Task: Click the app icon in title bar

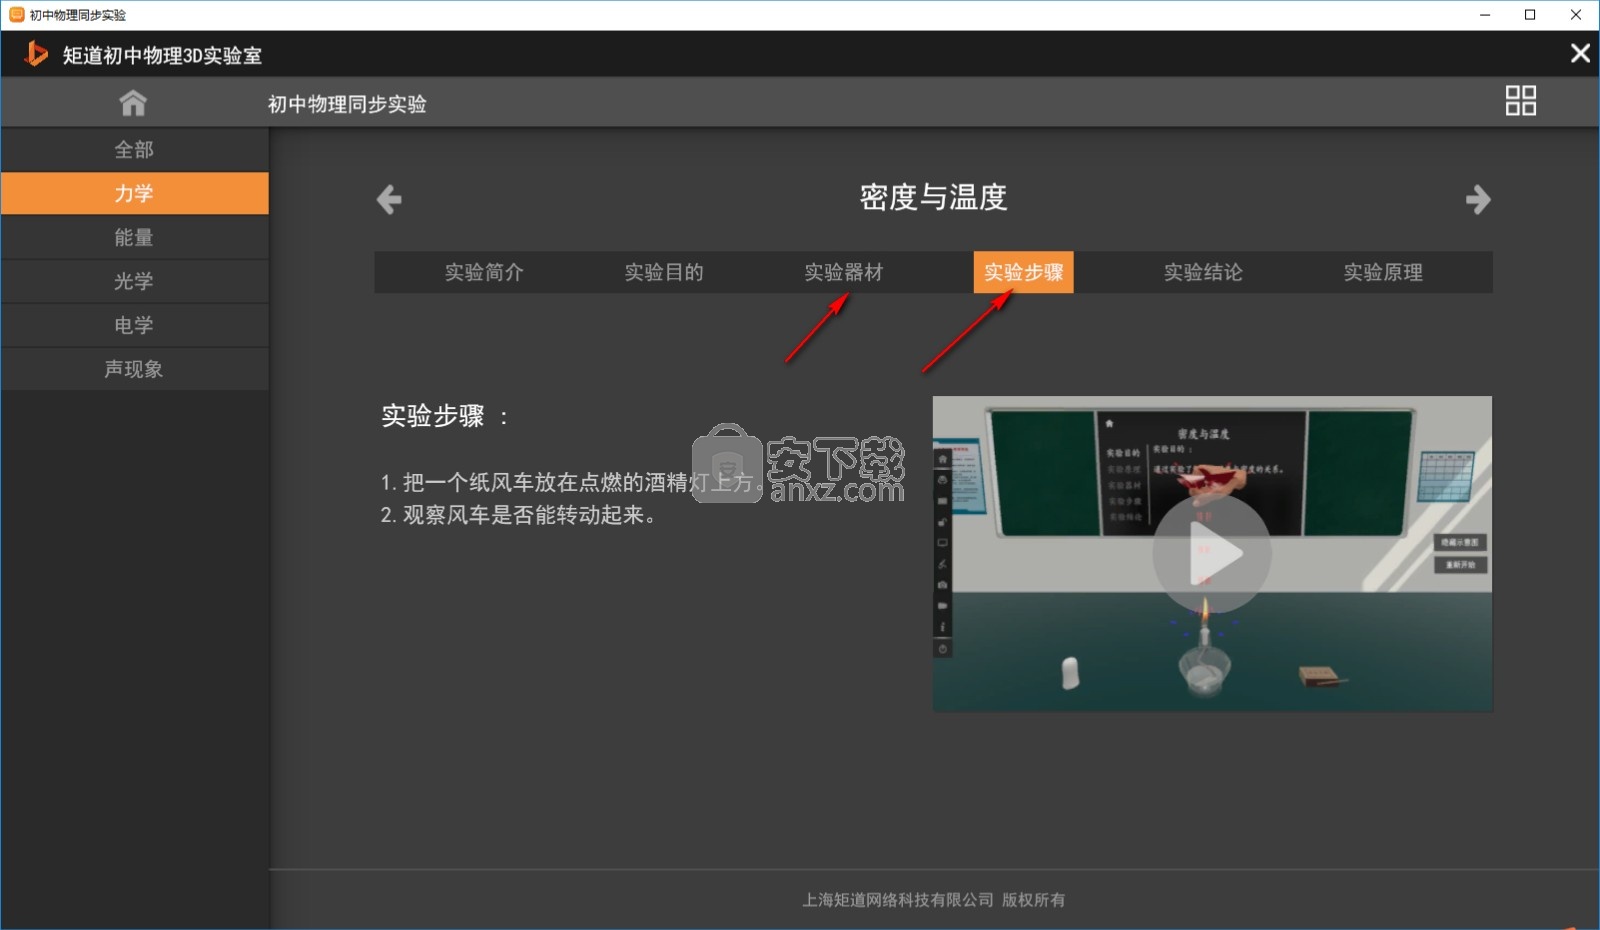Action: [16, 15]
